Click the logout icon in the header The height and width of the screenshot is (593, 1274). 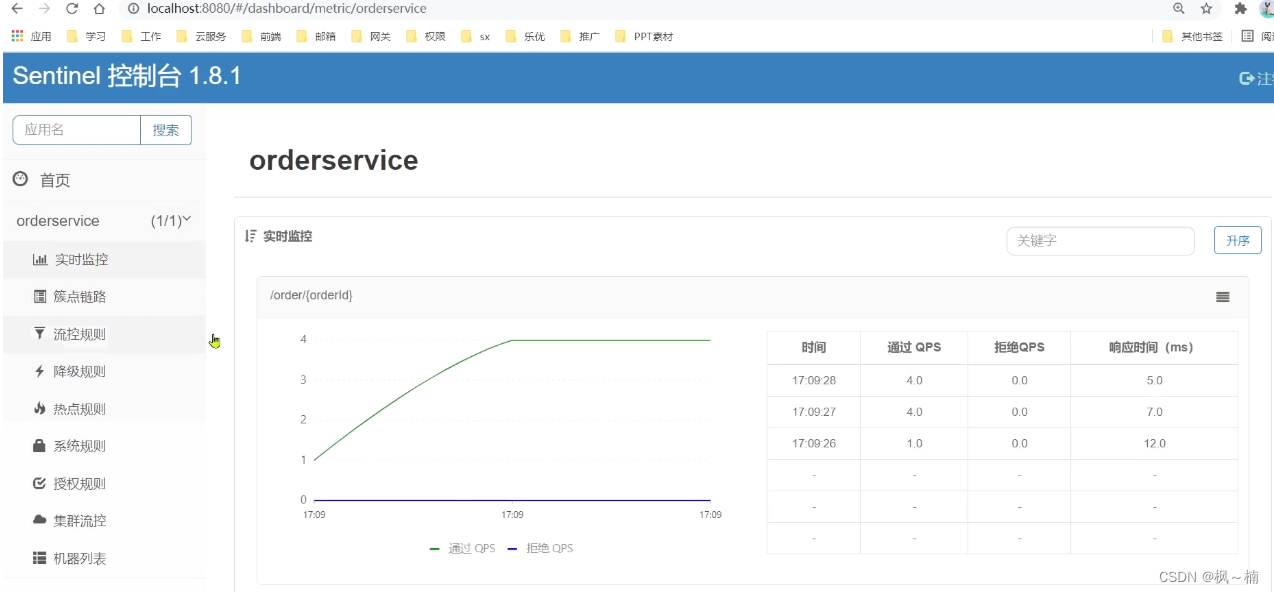[x=1246, y=78]
